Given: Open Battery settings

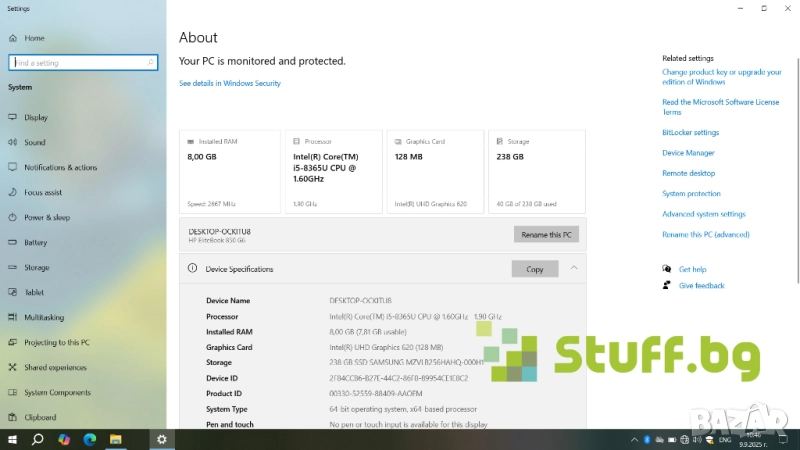Looking at the screenshot, I should (x=36, y=242).
